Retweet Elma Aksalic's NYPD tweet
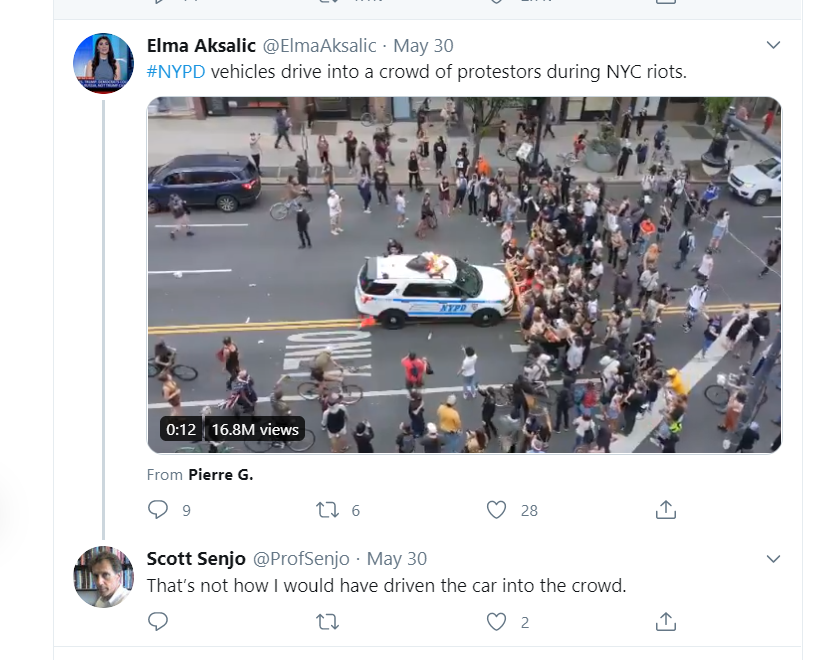The image size is (831, 660). click(328, 510)
